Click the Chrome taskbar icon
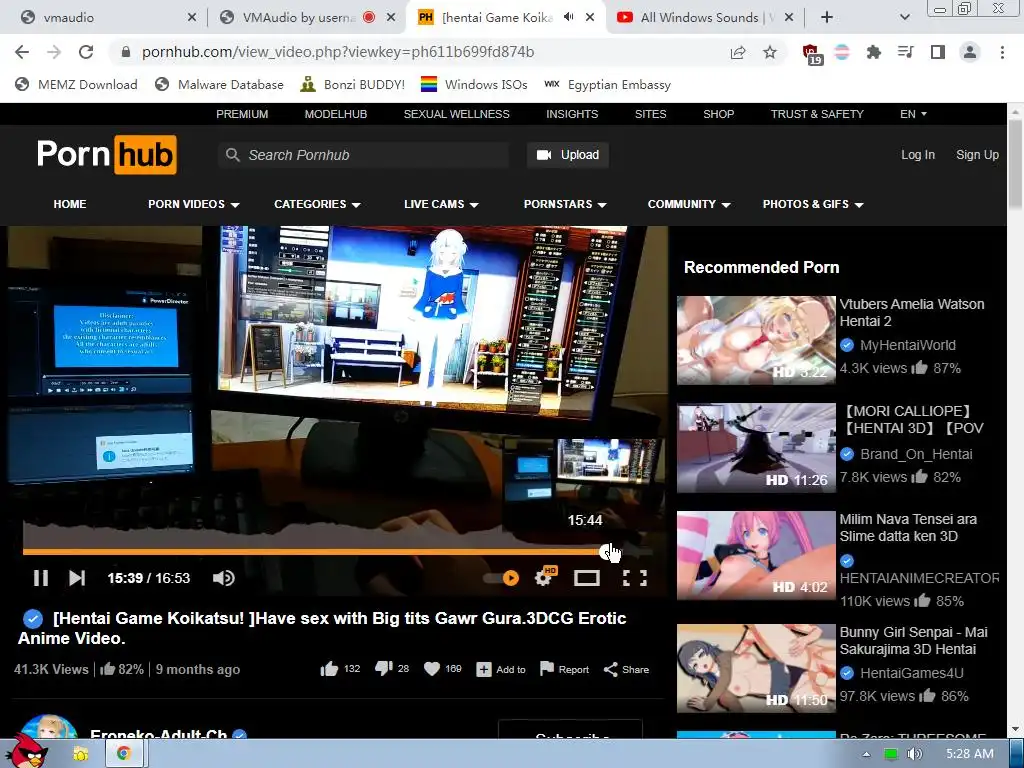 tap(123, 754)
